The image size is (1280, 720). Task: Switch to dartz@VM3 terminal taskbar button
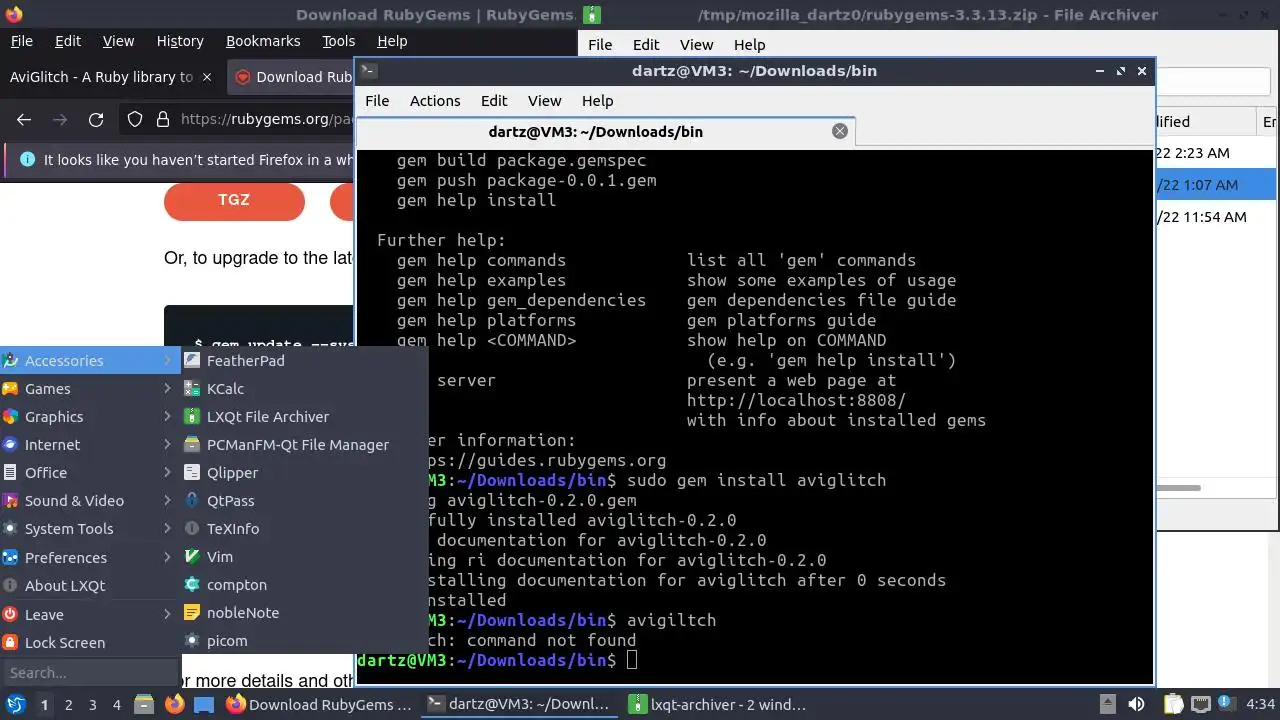click(518, 704)
